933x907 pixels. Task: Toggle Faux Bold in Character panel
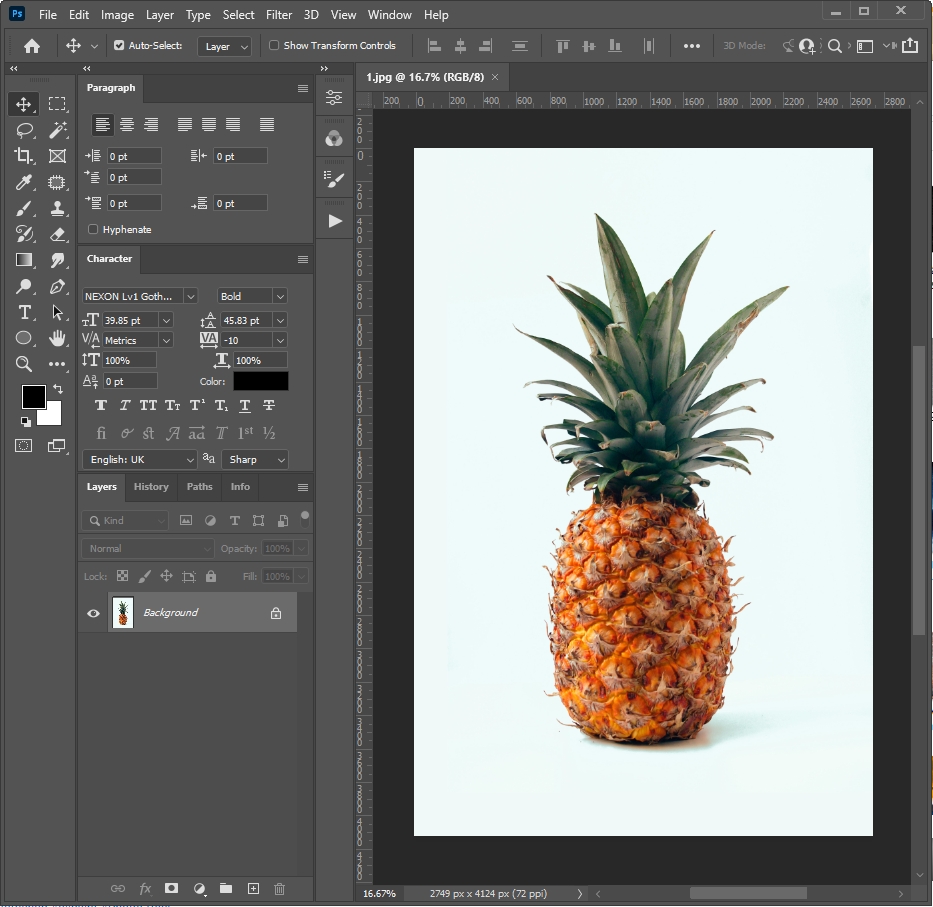[x=101, y=405]
